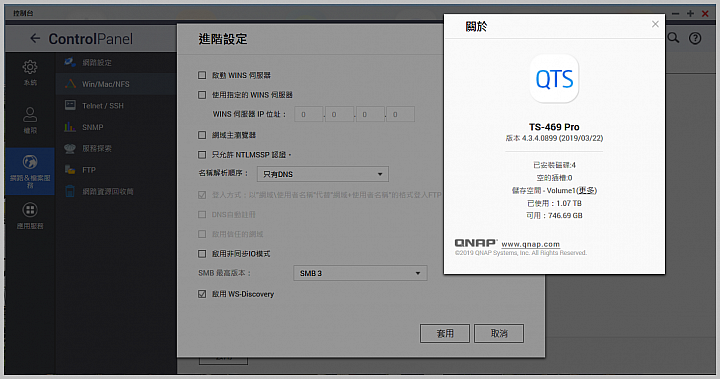
Task: Open www.qnap.com link
Action: [x=530, y=244]
